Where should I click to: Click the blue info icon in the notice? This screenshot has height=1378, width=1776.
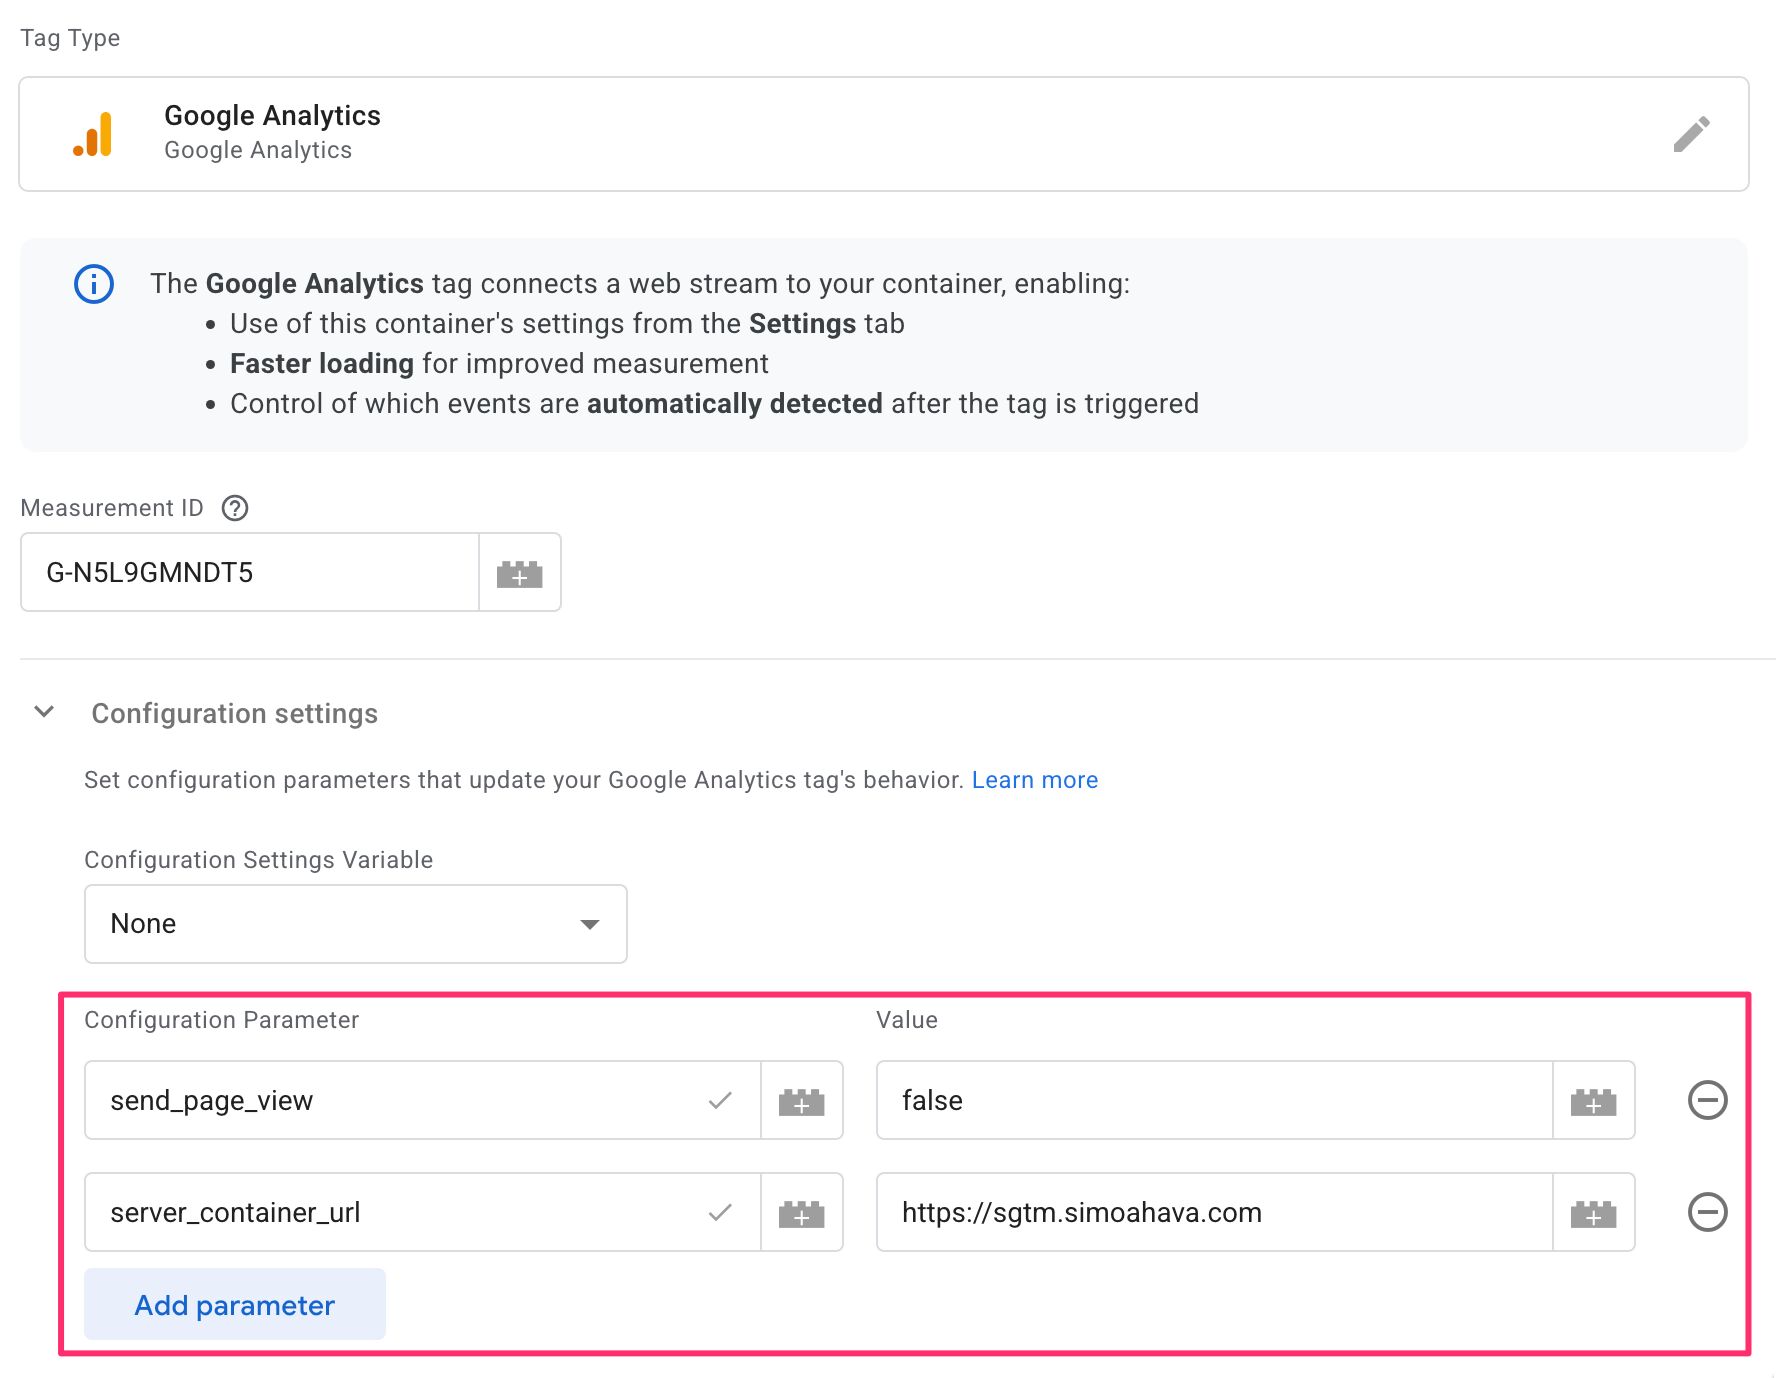pos(94,284)
